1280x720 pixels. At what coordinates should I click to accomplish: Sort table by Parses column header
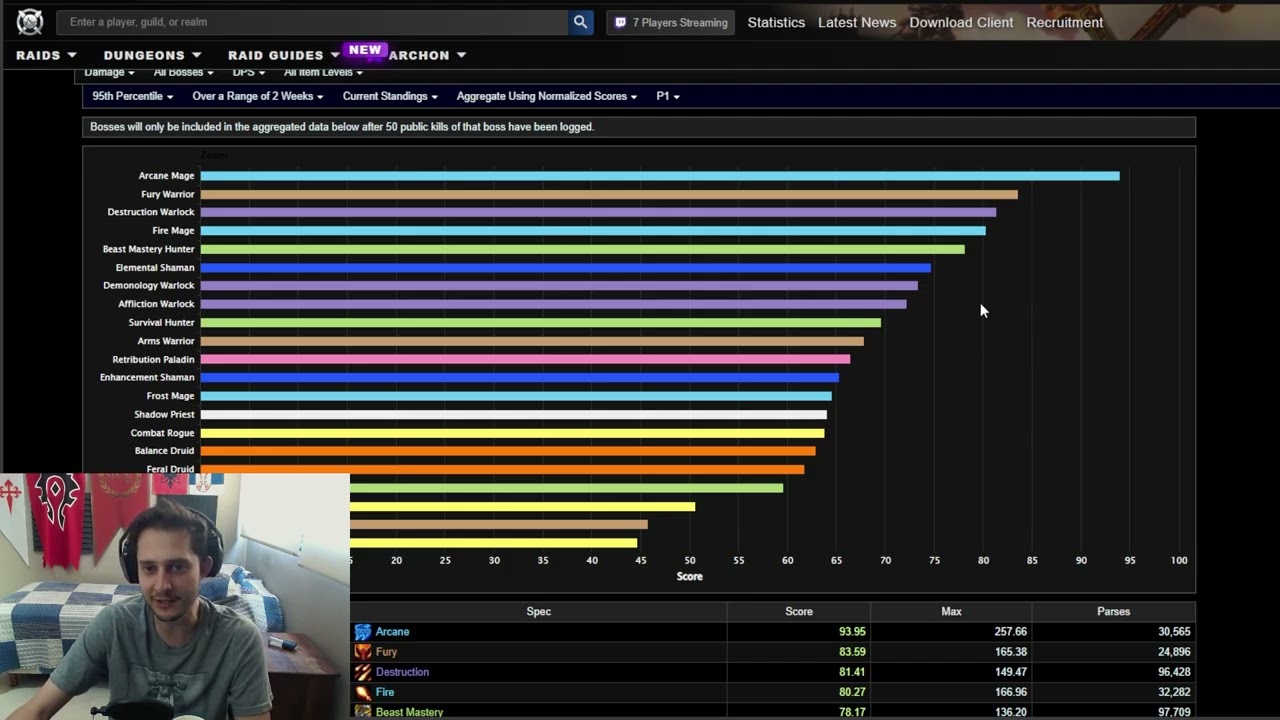tap(1113, 611)
